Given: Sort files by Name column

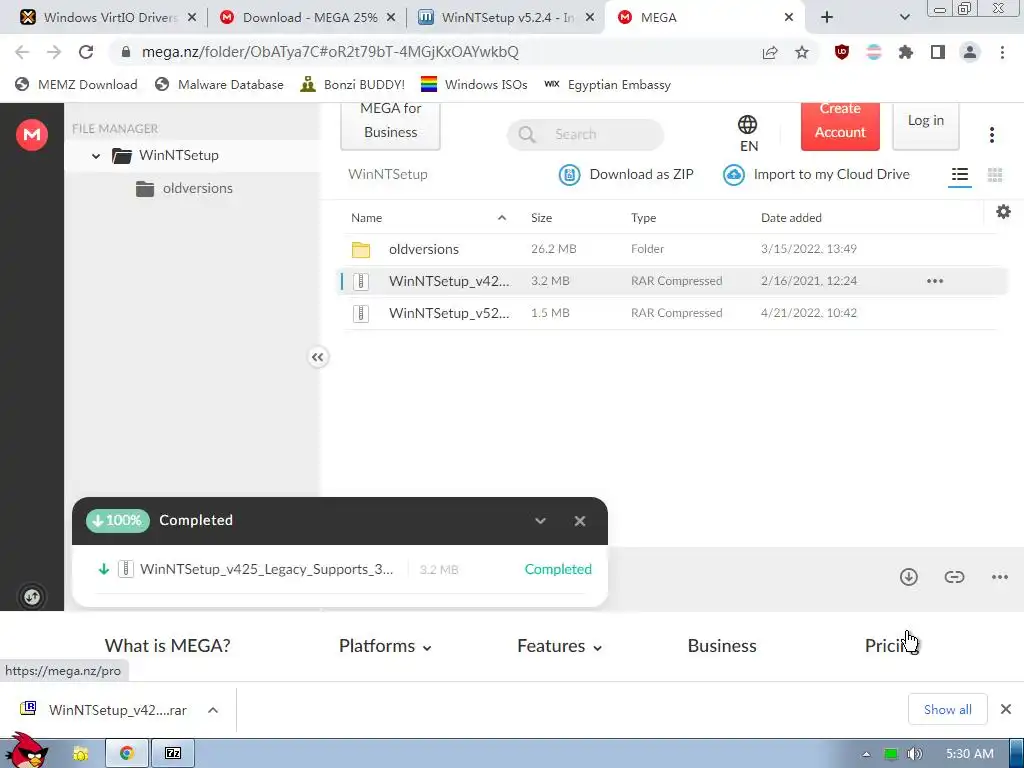Looking at the screenshot, I should pos(366,218).
